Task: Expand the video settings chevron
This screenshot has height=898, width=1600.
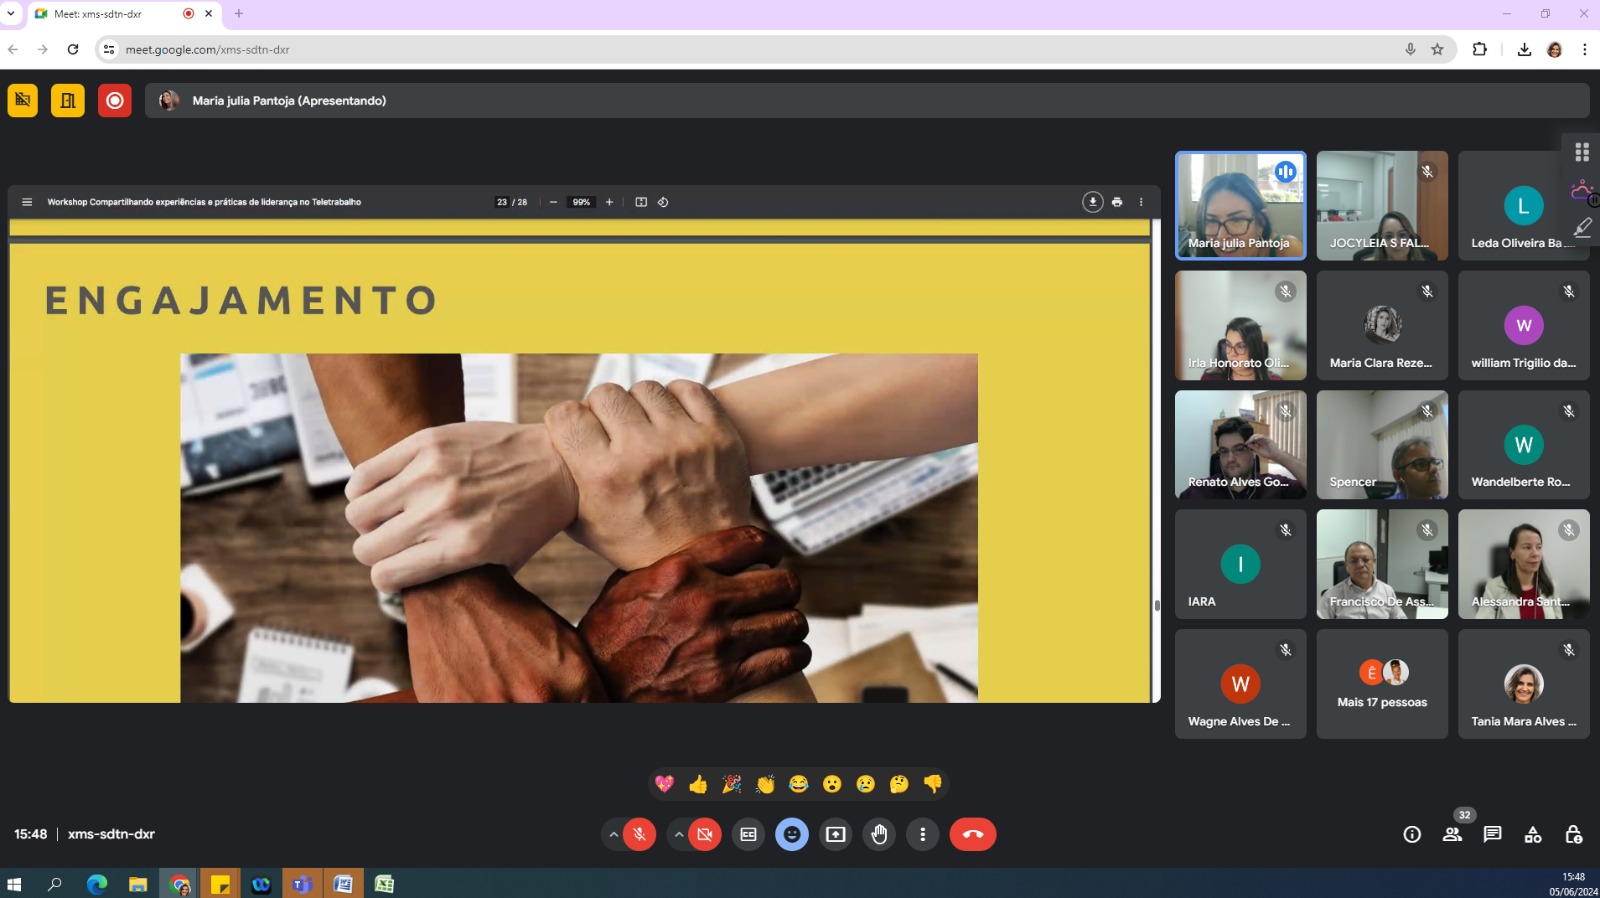Action: [x=679, y=834]
